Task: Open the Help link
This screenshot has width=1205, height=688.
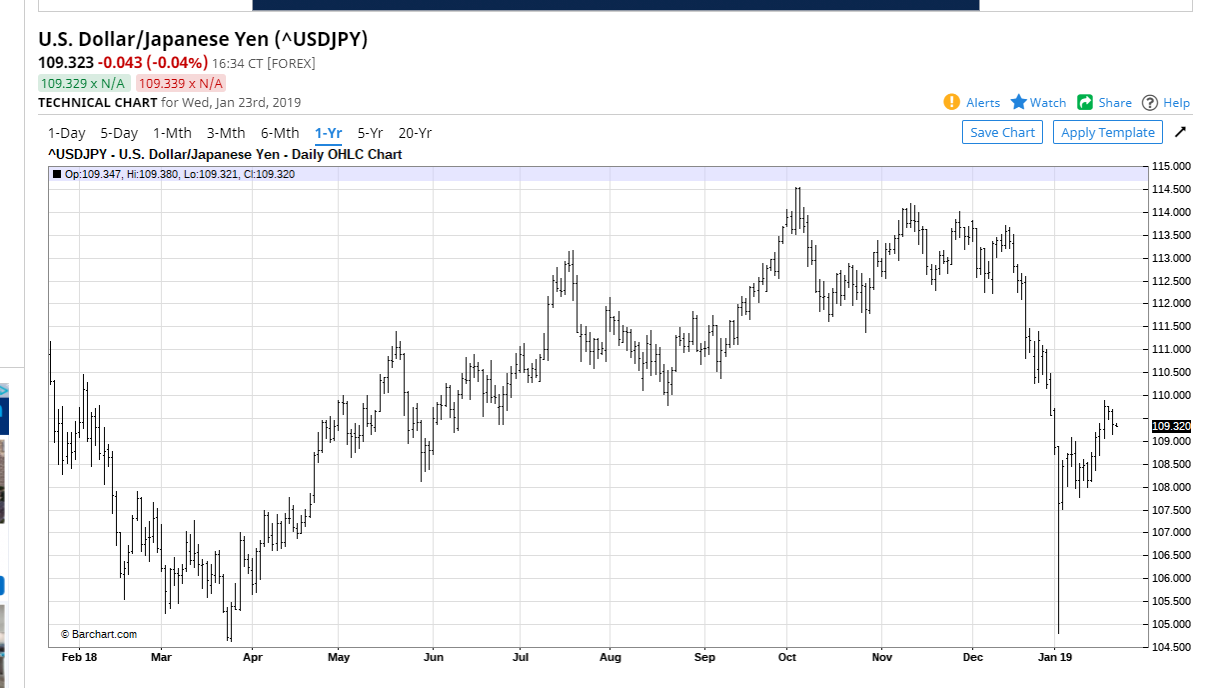Action: 1176,102
